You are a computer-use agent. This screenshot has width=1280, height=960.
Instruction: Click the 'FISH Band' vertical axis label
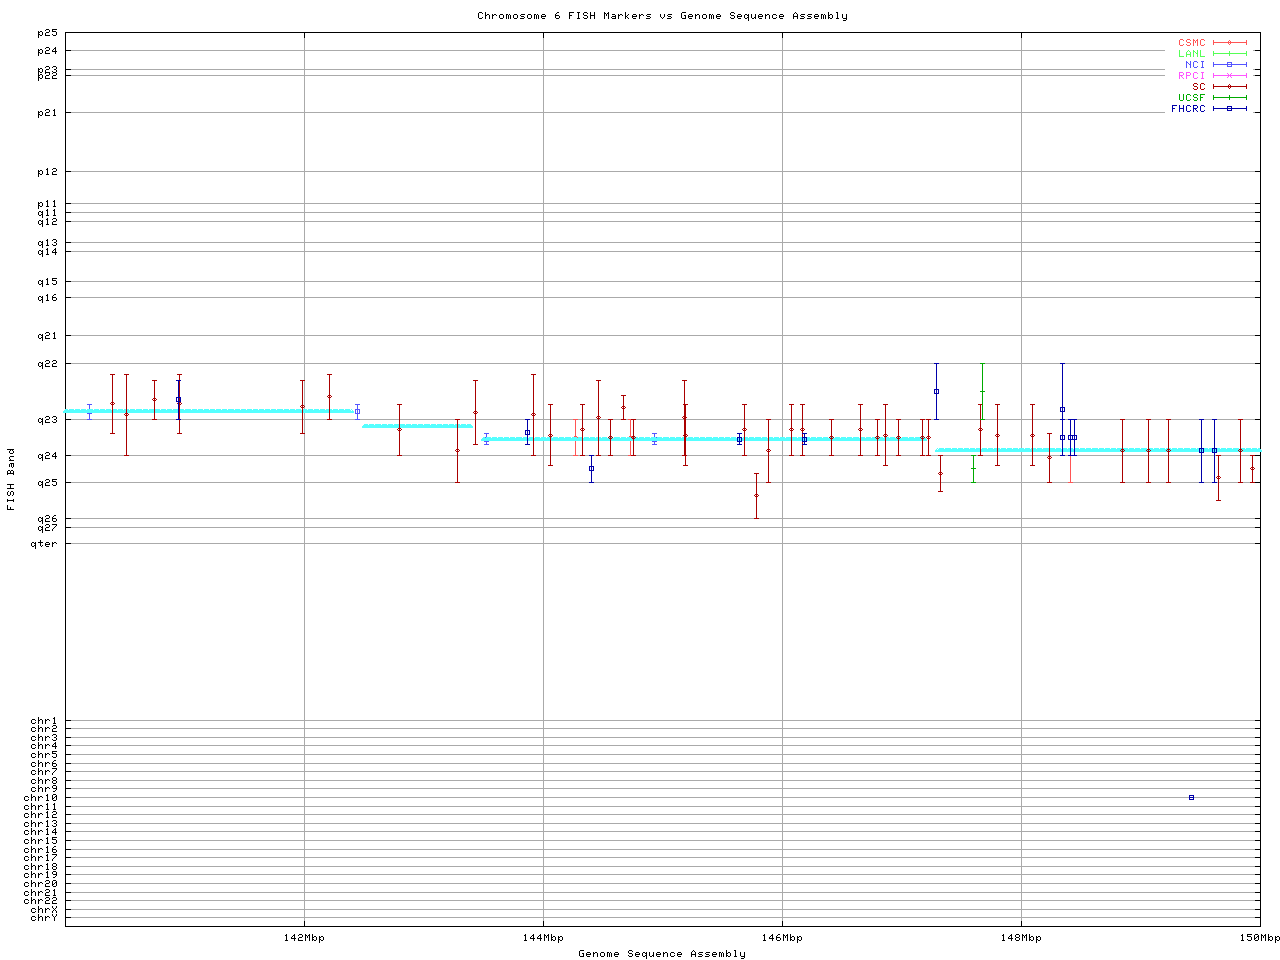pos(11,479)
